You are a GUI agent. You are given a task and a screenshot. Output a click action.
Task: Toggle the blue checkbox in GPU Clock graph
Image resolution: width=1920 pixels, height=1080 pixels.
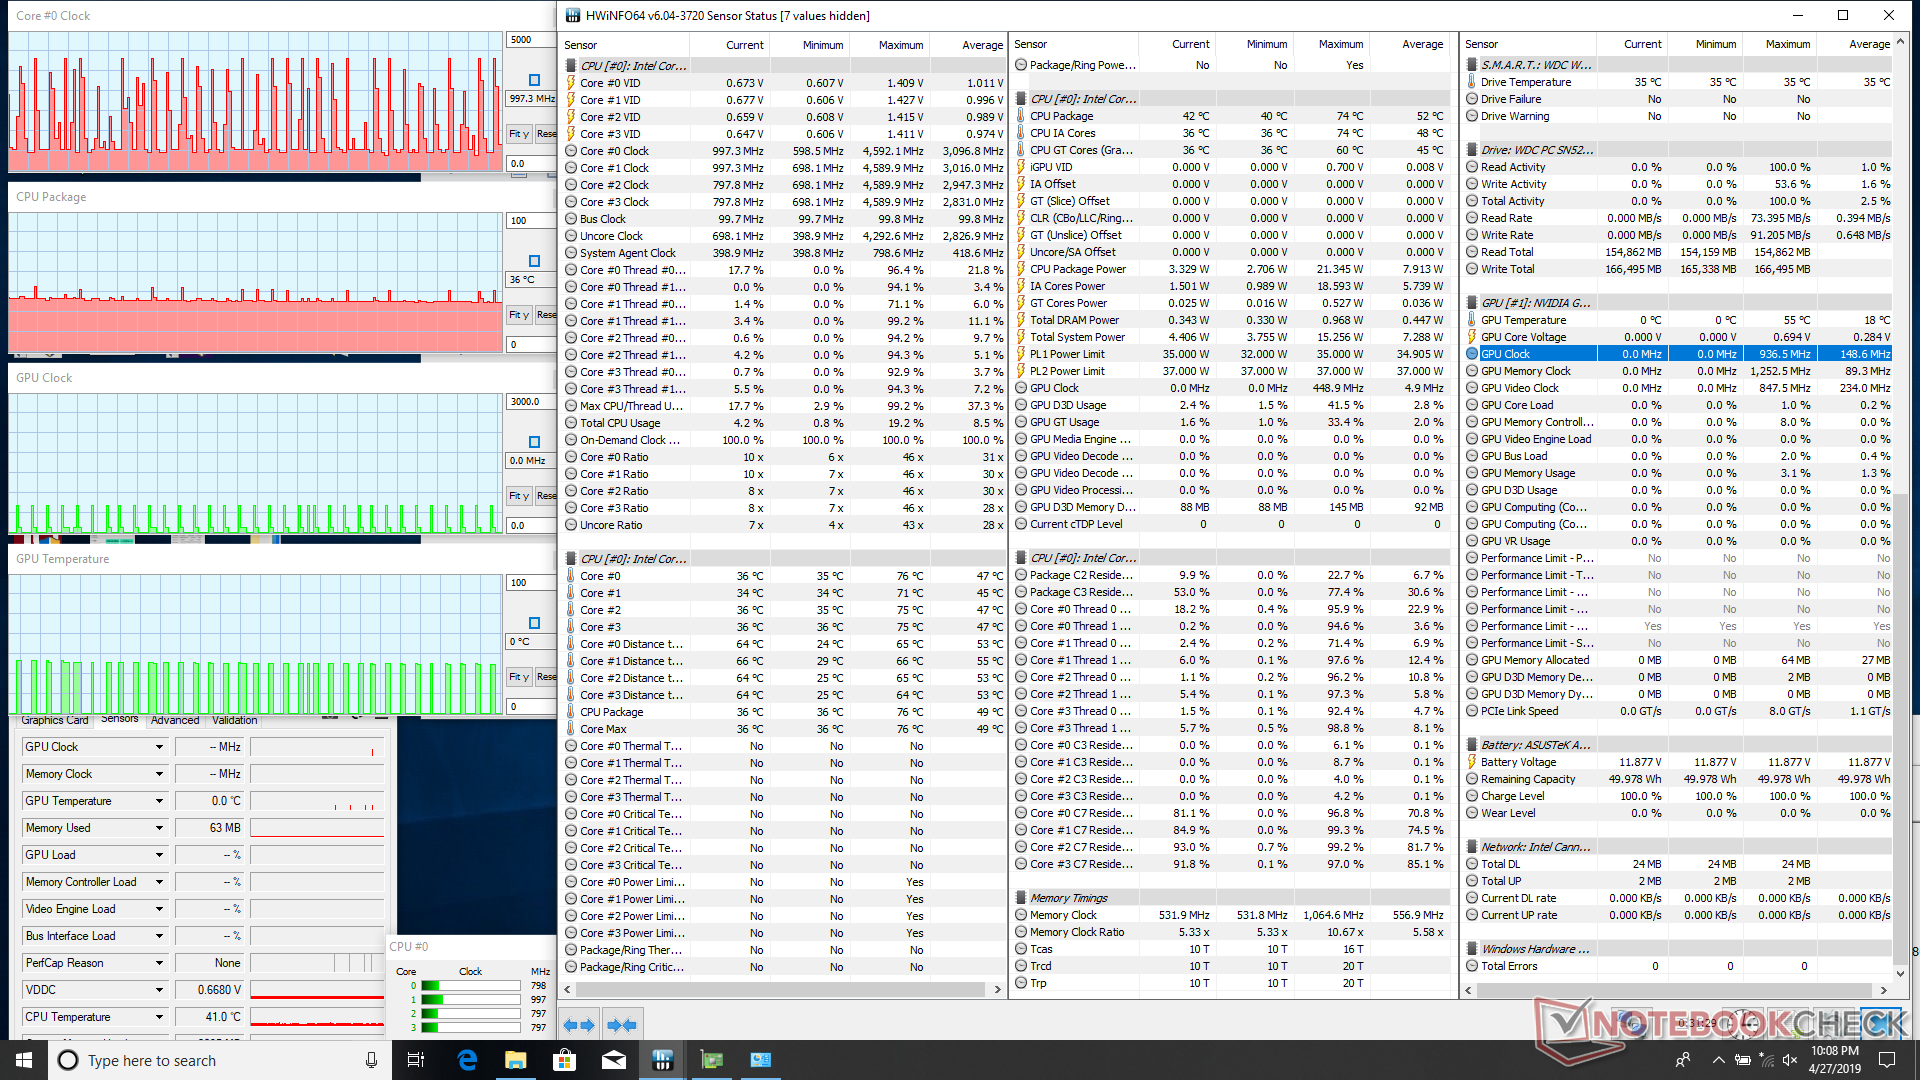pyautogui.click(x=534, y=442)
